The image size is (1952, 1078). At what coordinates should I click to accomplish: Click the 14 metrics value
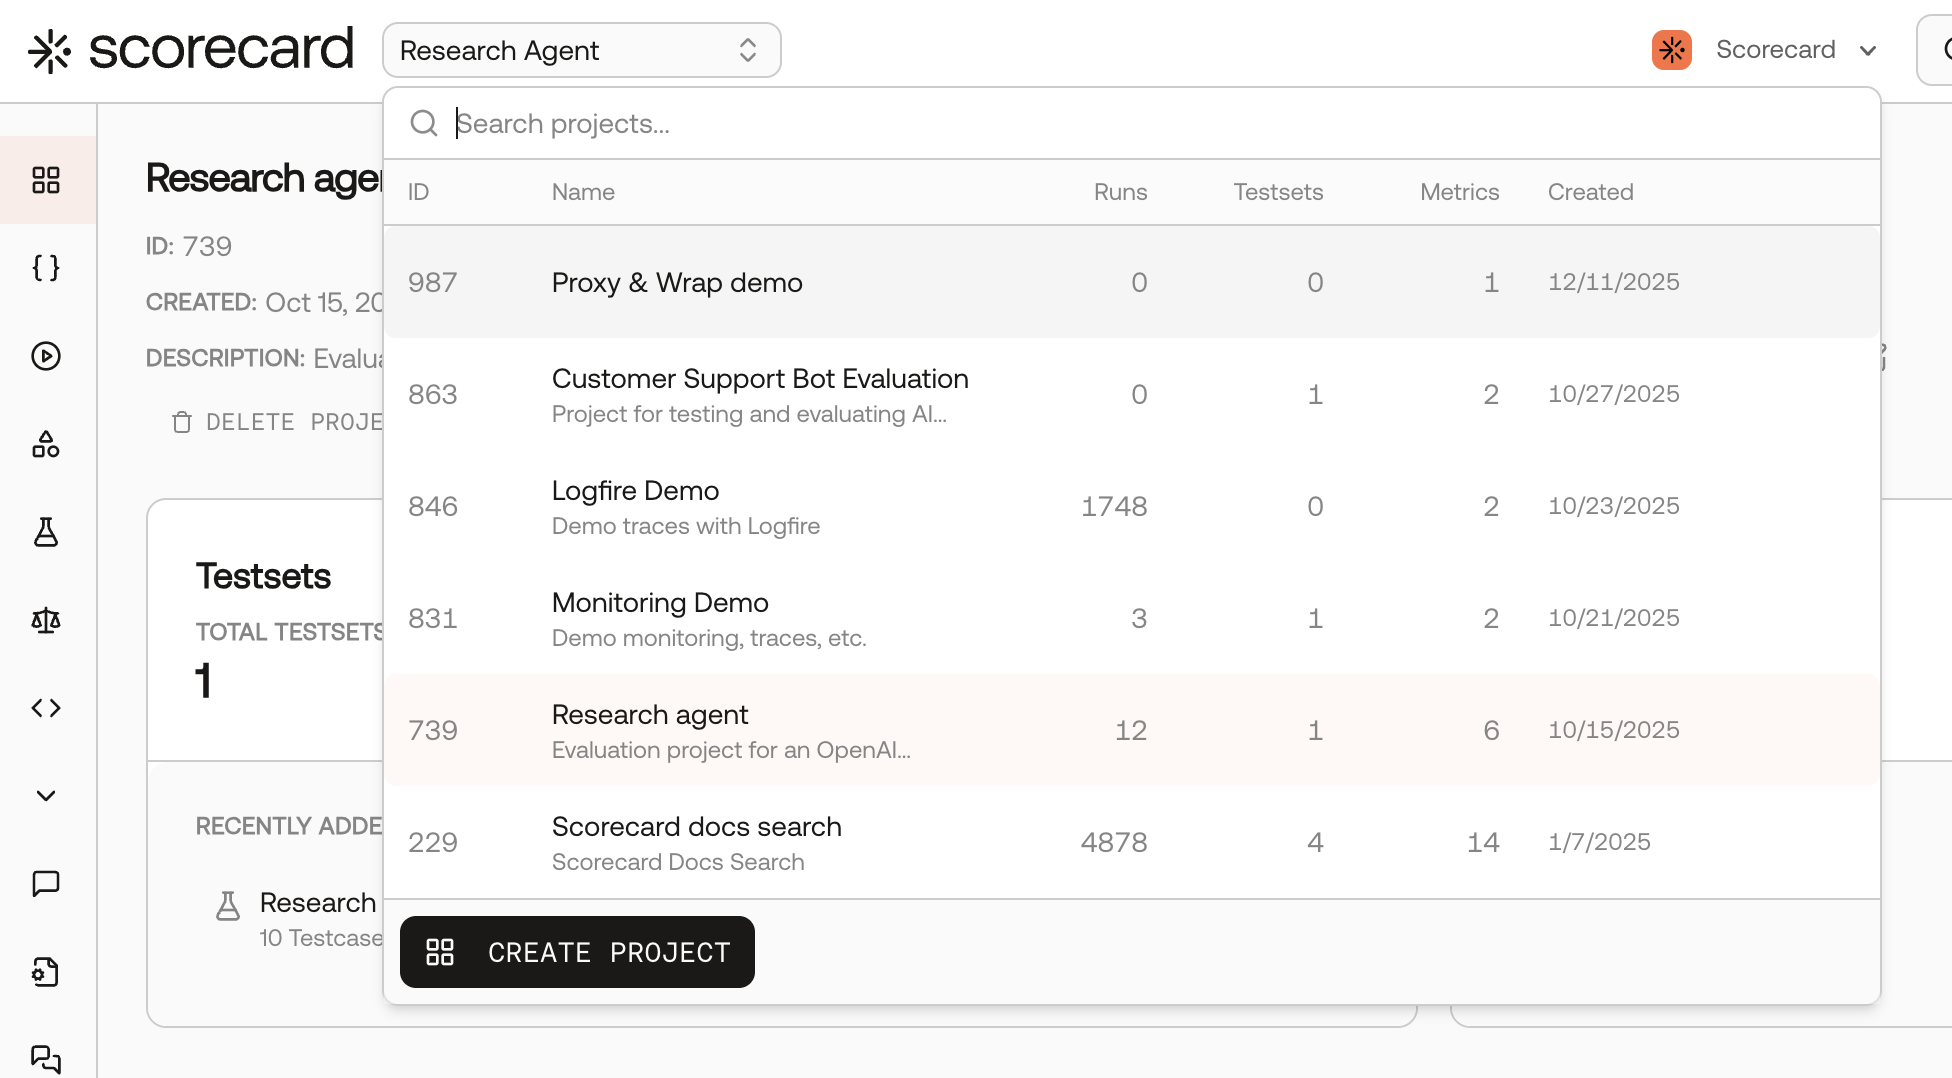1482,842
